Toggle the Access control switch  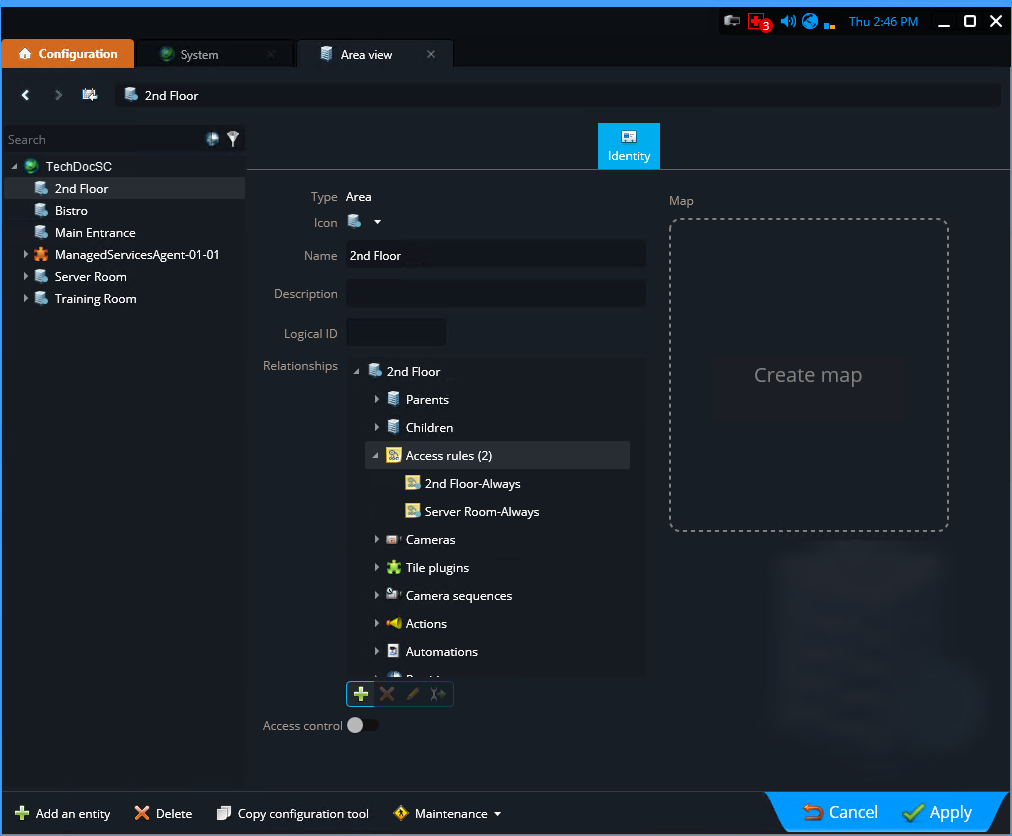coord(362,726)
